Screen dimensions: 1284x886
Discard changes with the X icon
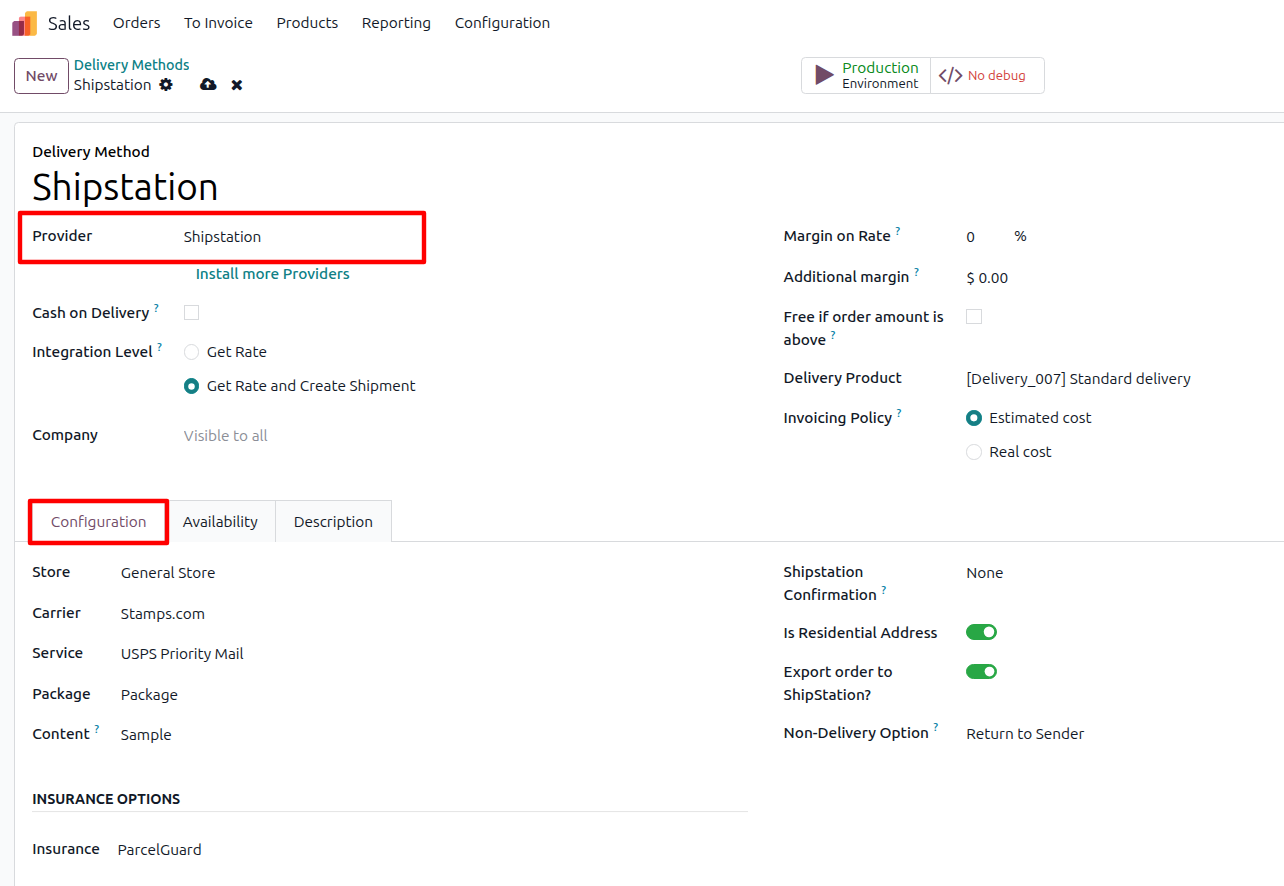[237, 85]
